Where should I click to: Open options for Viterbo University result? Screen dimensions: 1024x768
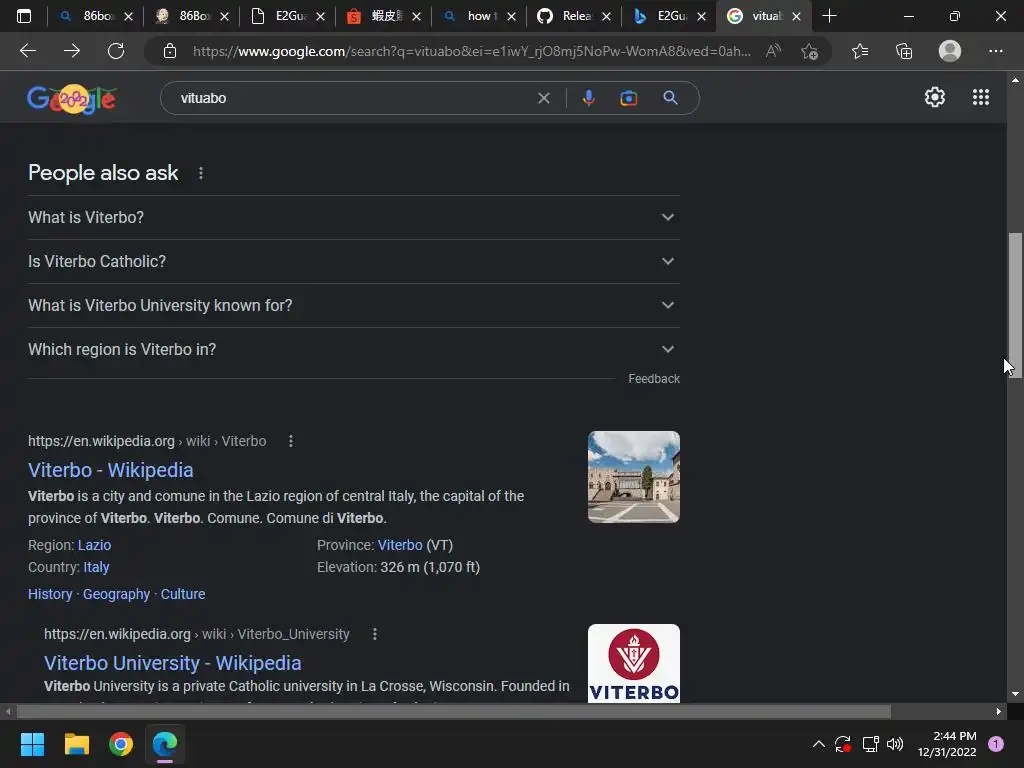pos(374,634)
